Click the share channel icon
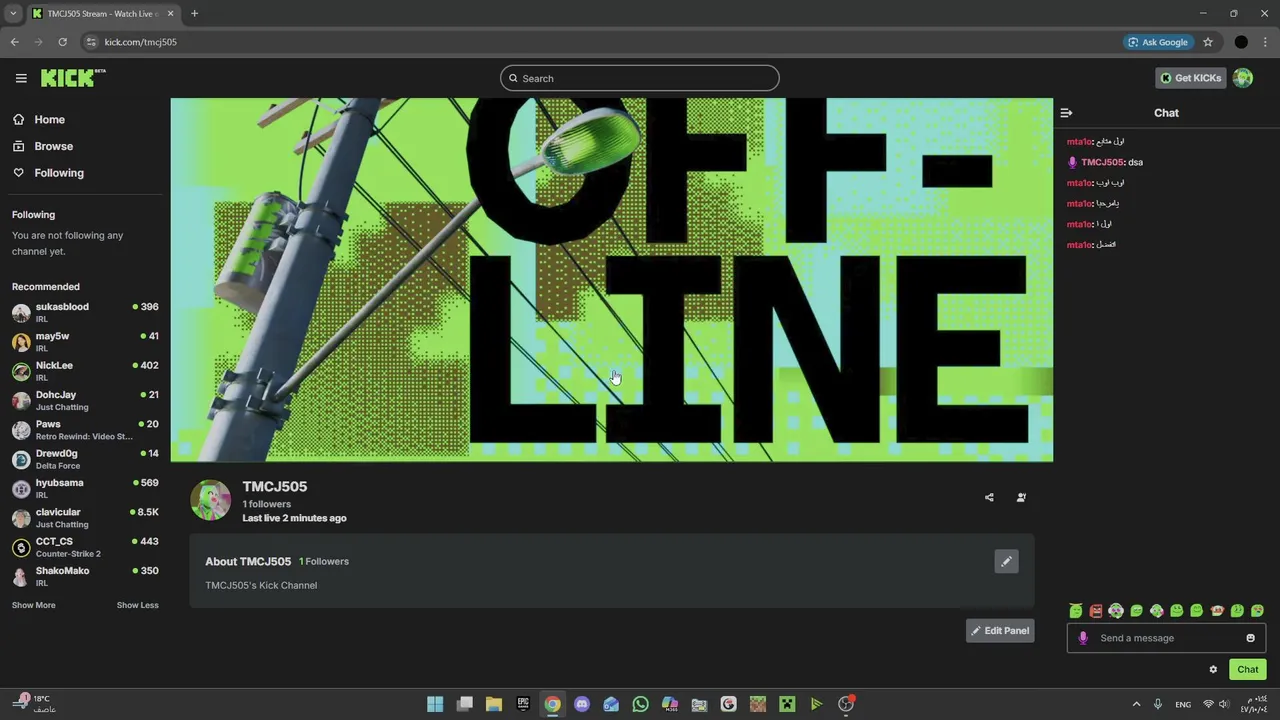Screen dimensions: 1280x720 (x=989, y=497)
